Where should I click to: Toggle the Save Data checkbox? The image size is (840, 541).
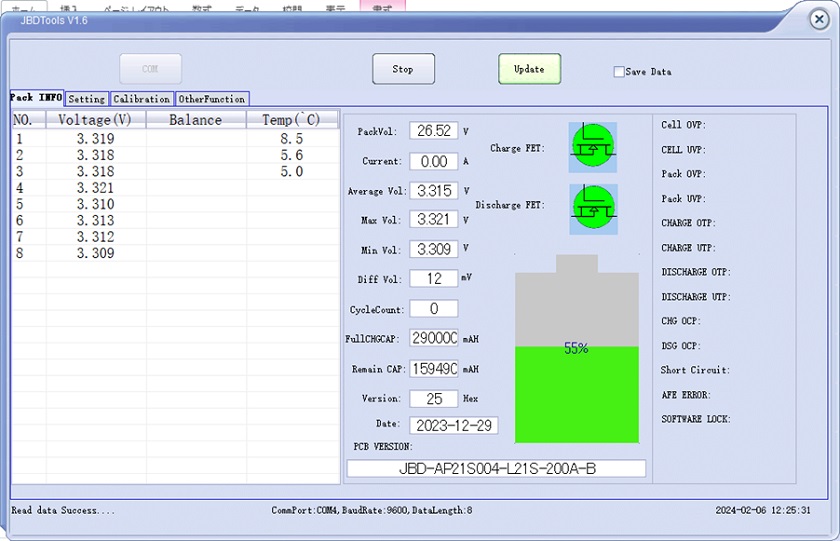(619, 71)
